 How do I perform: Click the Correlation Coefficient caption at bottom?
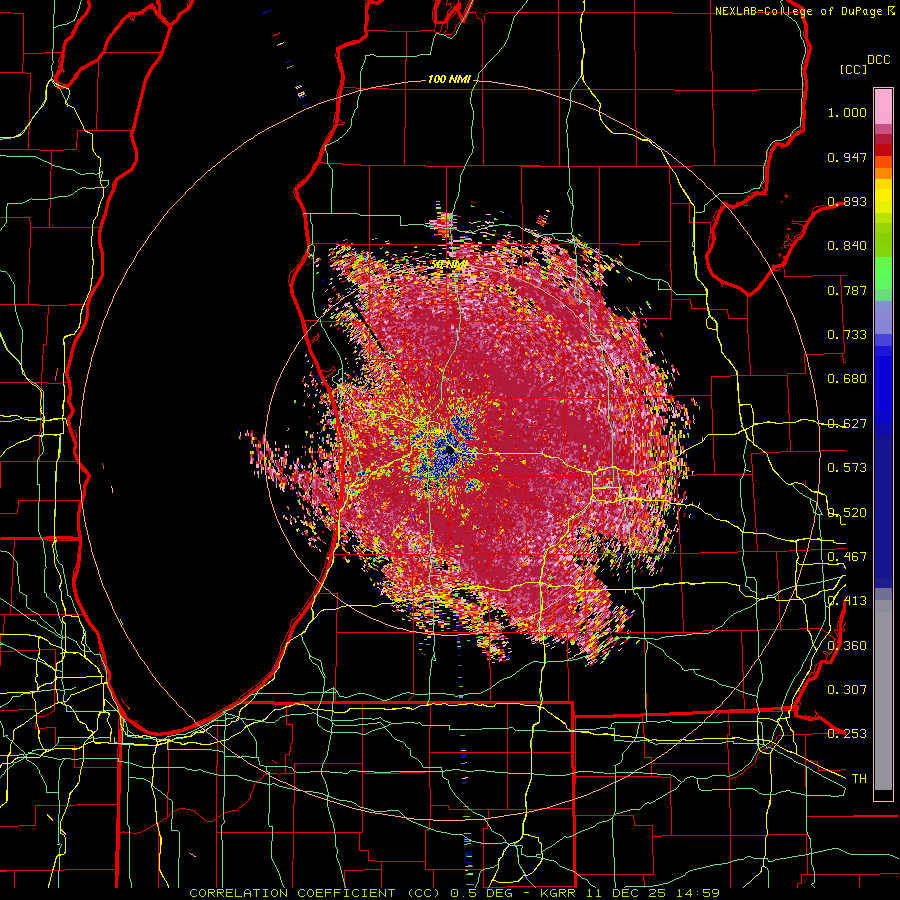click(x=455, y=893)
